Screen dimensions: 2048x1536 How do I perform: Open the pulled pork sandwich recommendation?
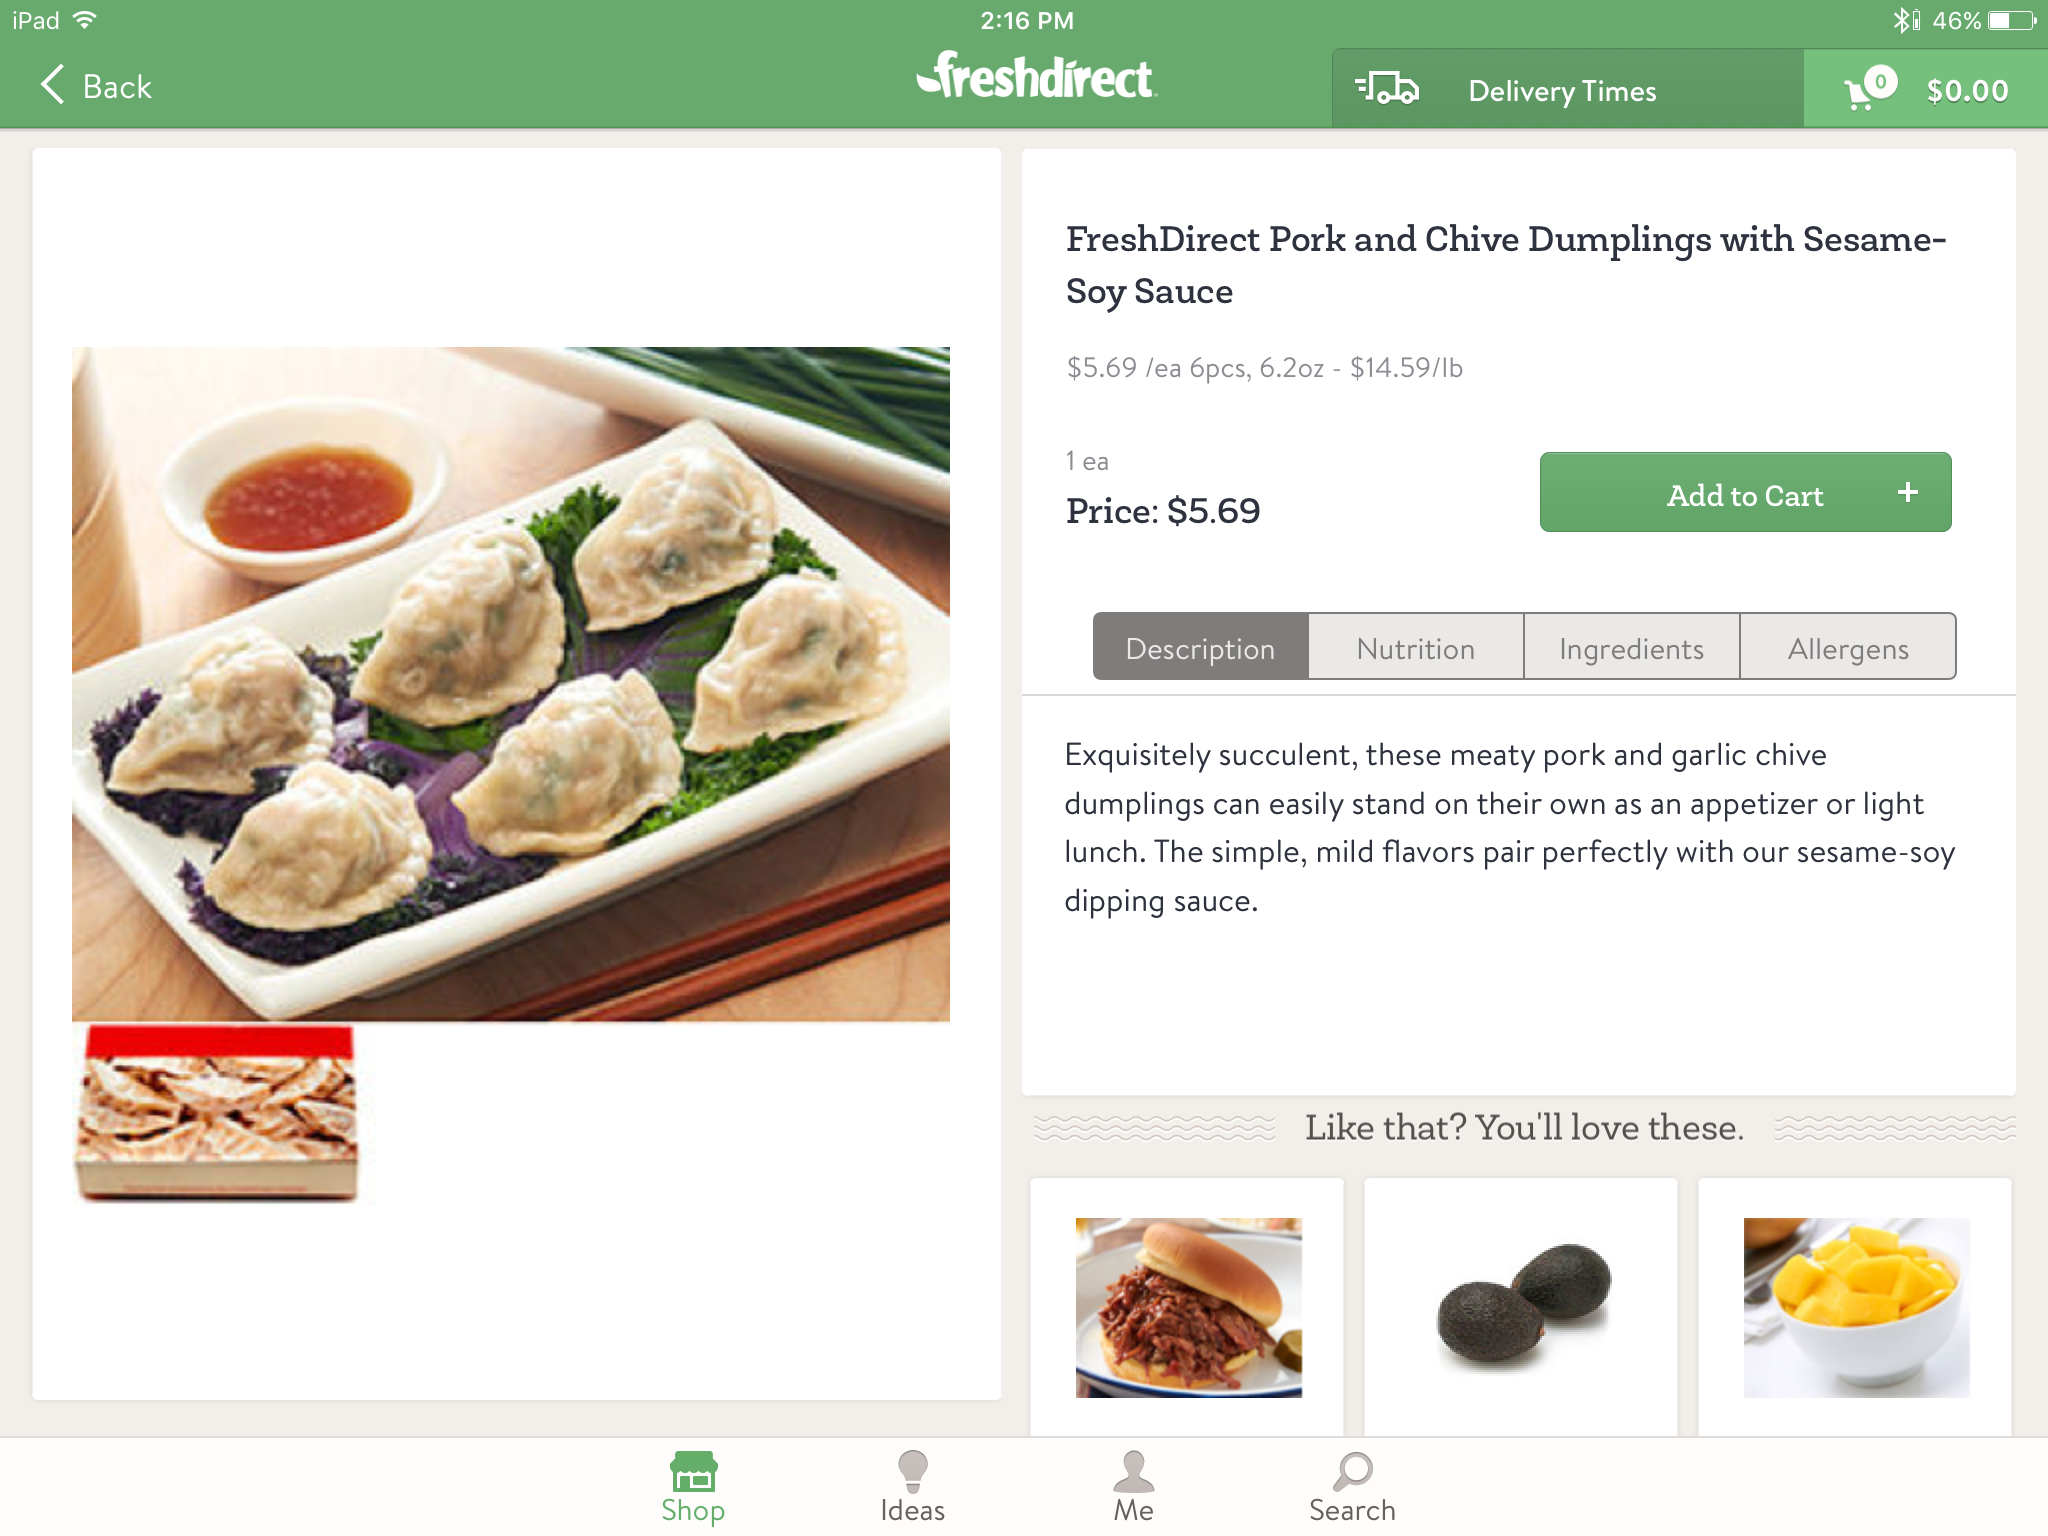coord(1188,1306)
